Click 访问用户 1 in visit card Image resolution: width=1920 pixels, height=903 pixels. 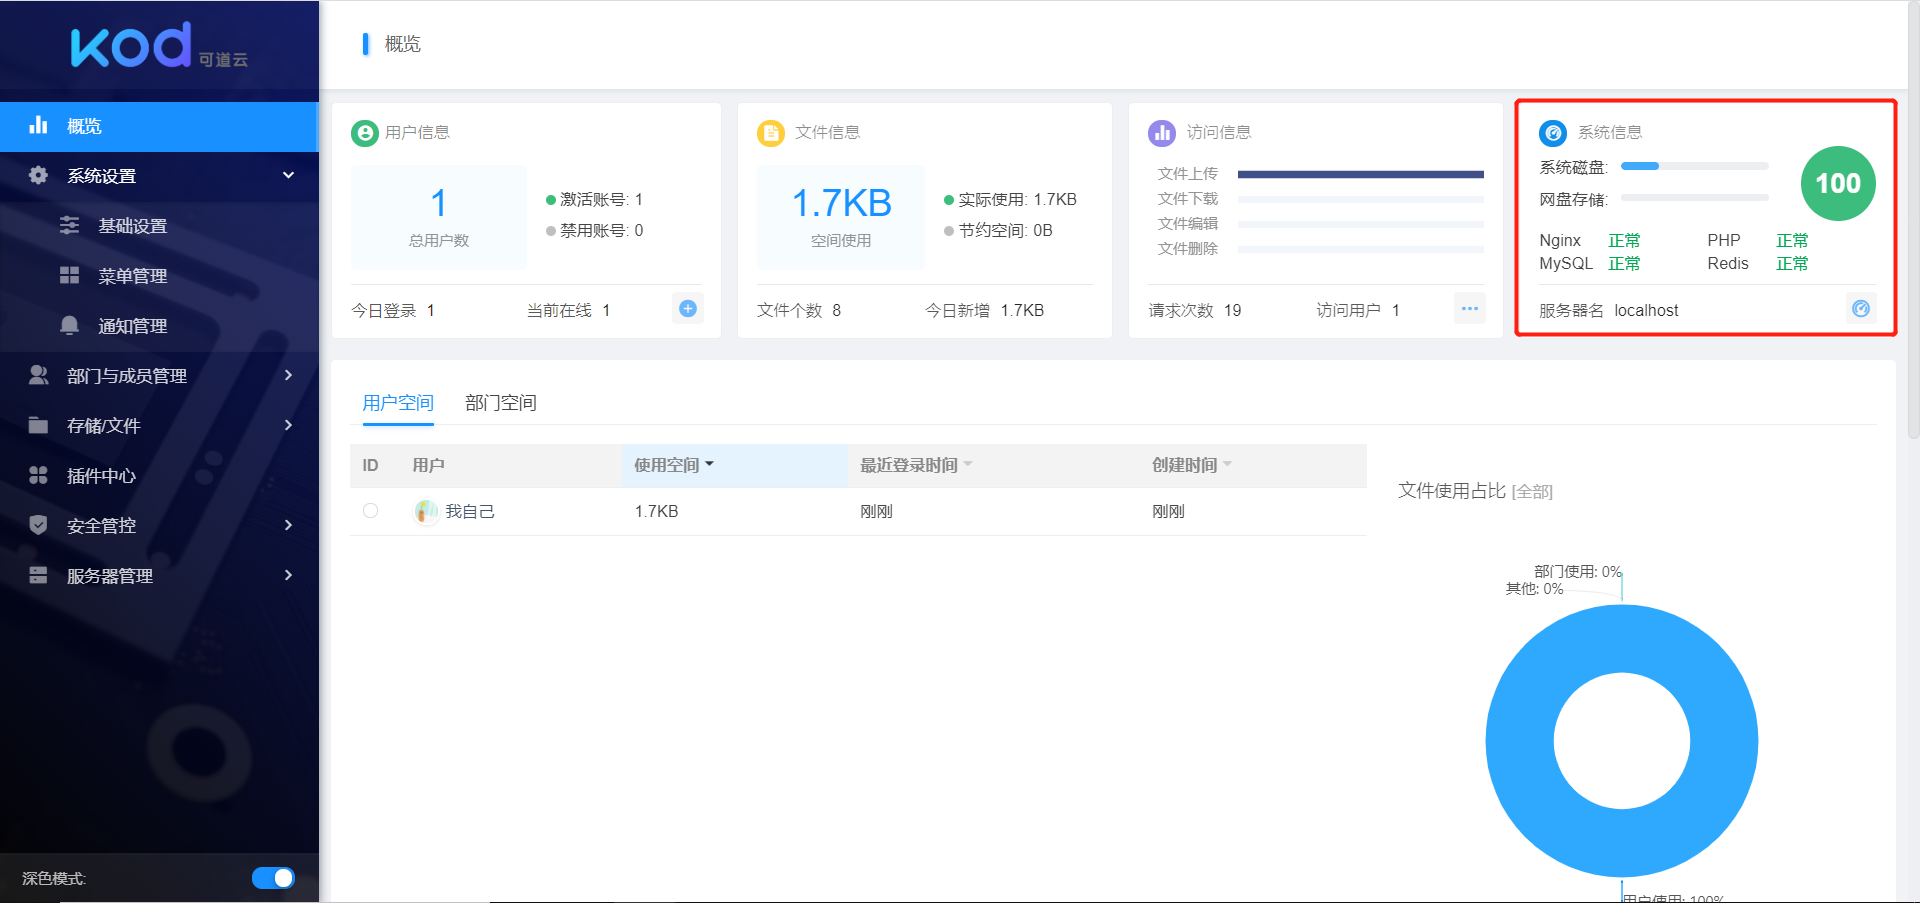coord(1358,311)
